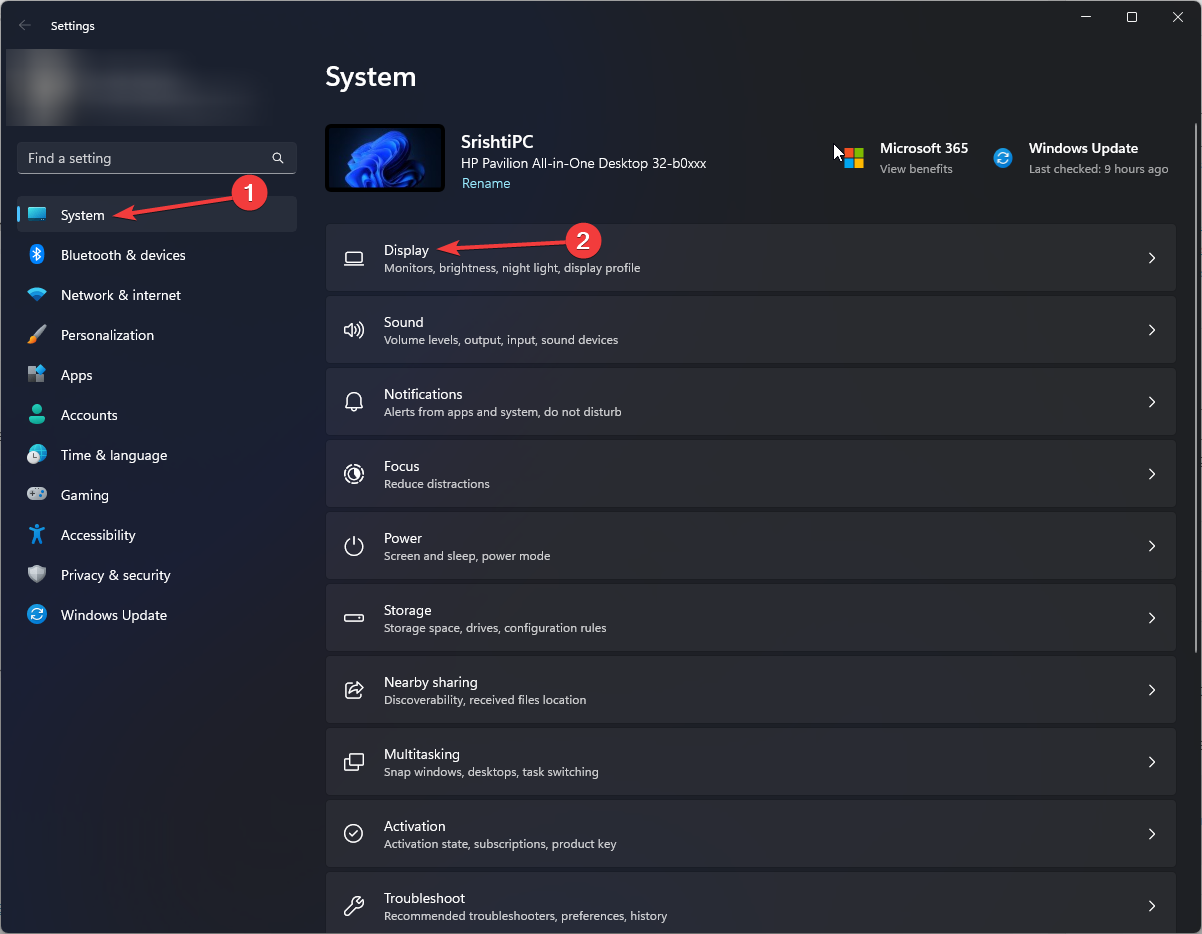Open Sound page using its chevron
This screenshot has height=934, width=1202.
pos(1152,330)
